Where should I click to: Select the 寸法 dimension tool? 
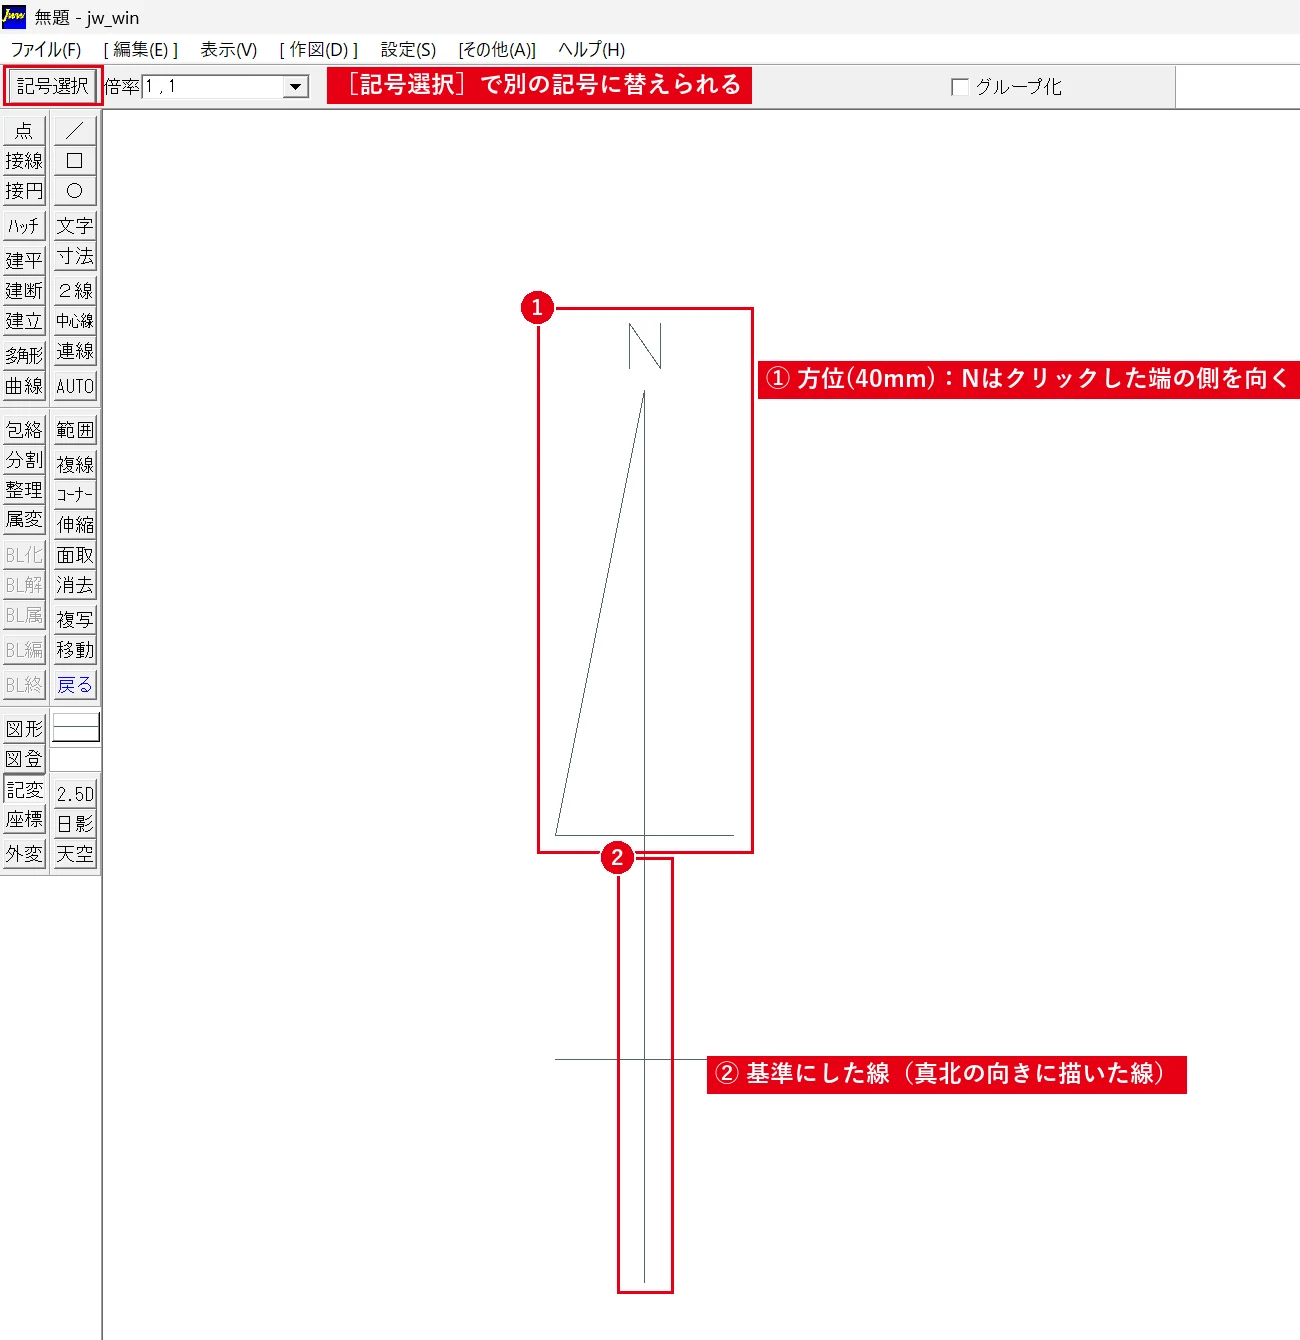coord(75,256)
